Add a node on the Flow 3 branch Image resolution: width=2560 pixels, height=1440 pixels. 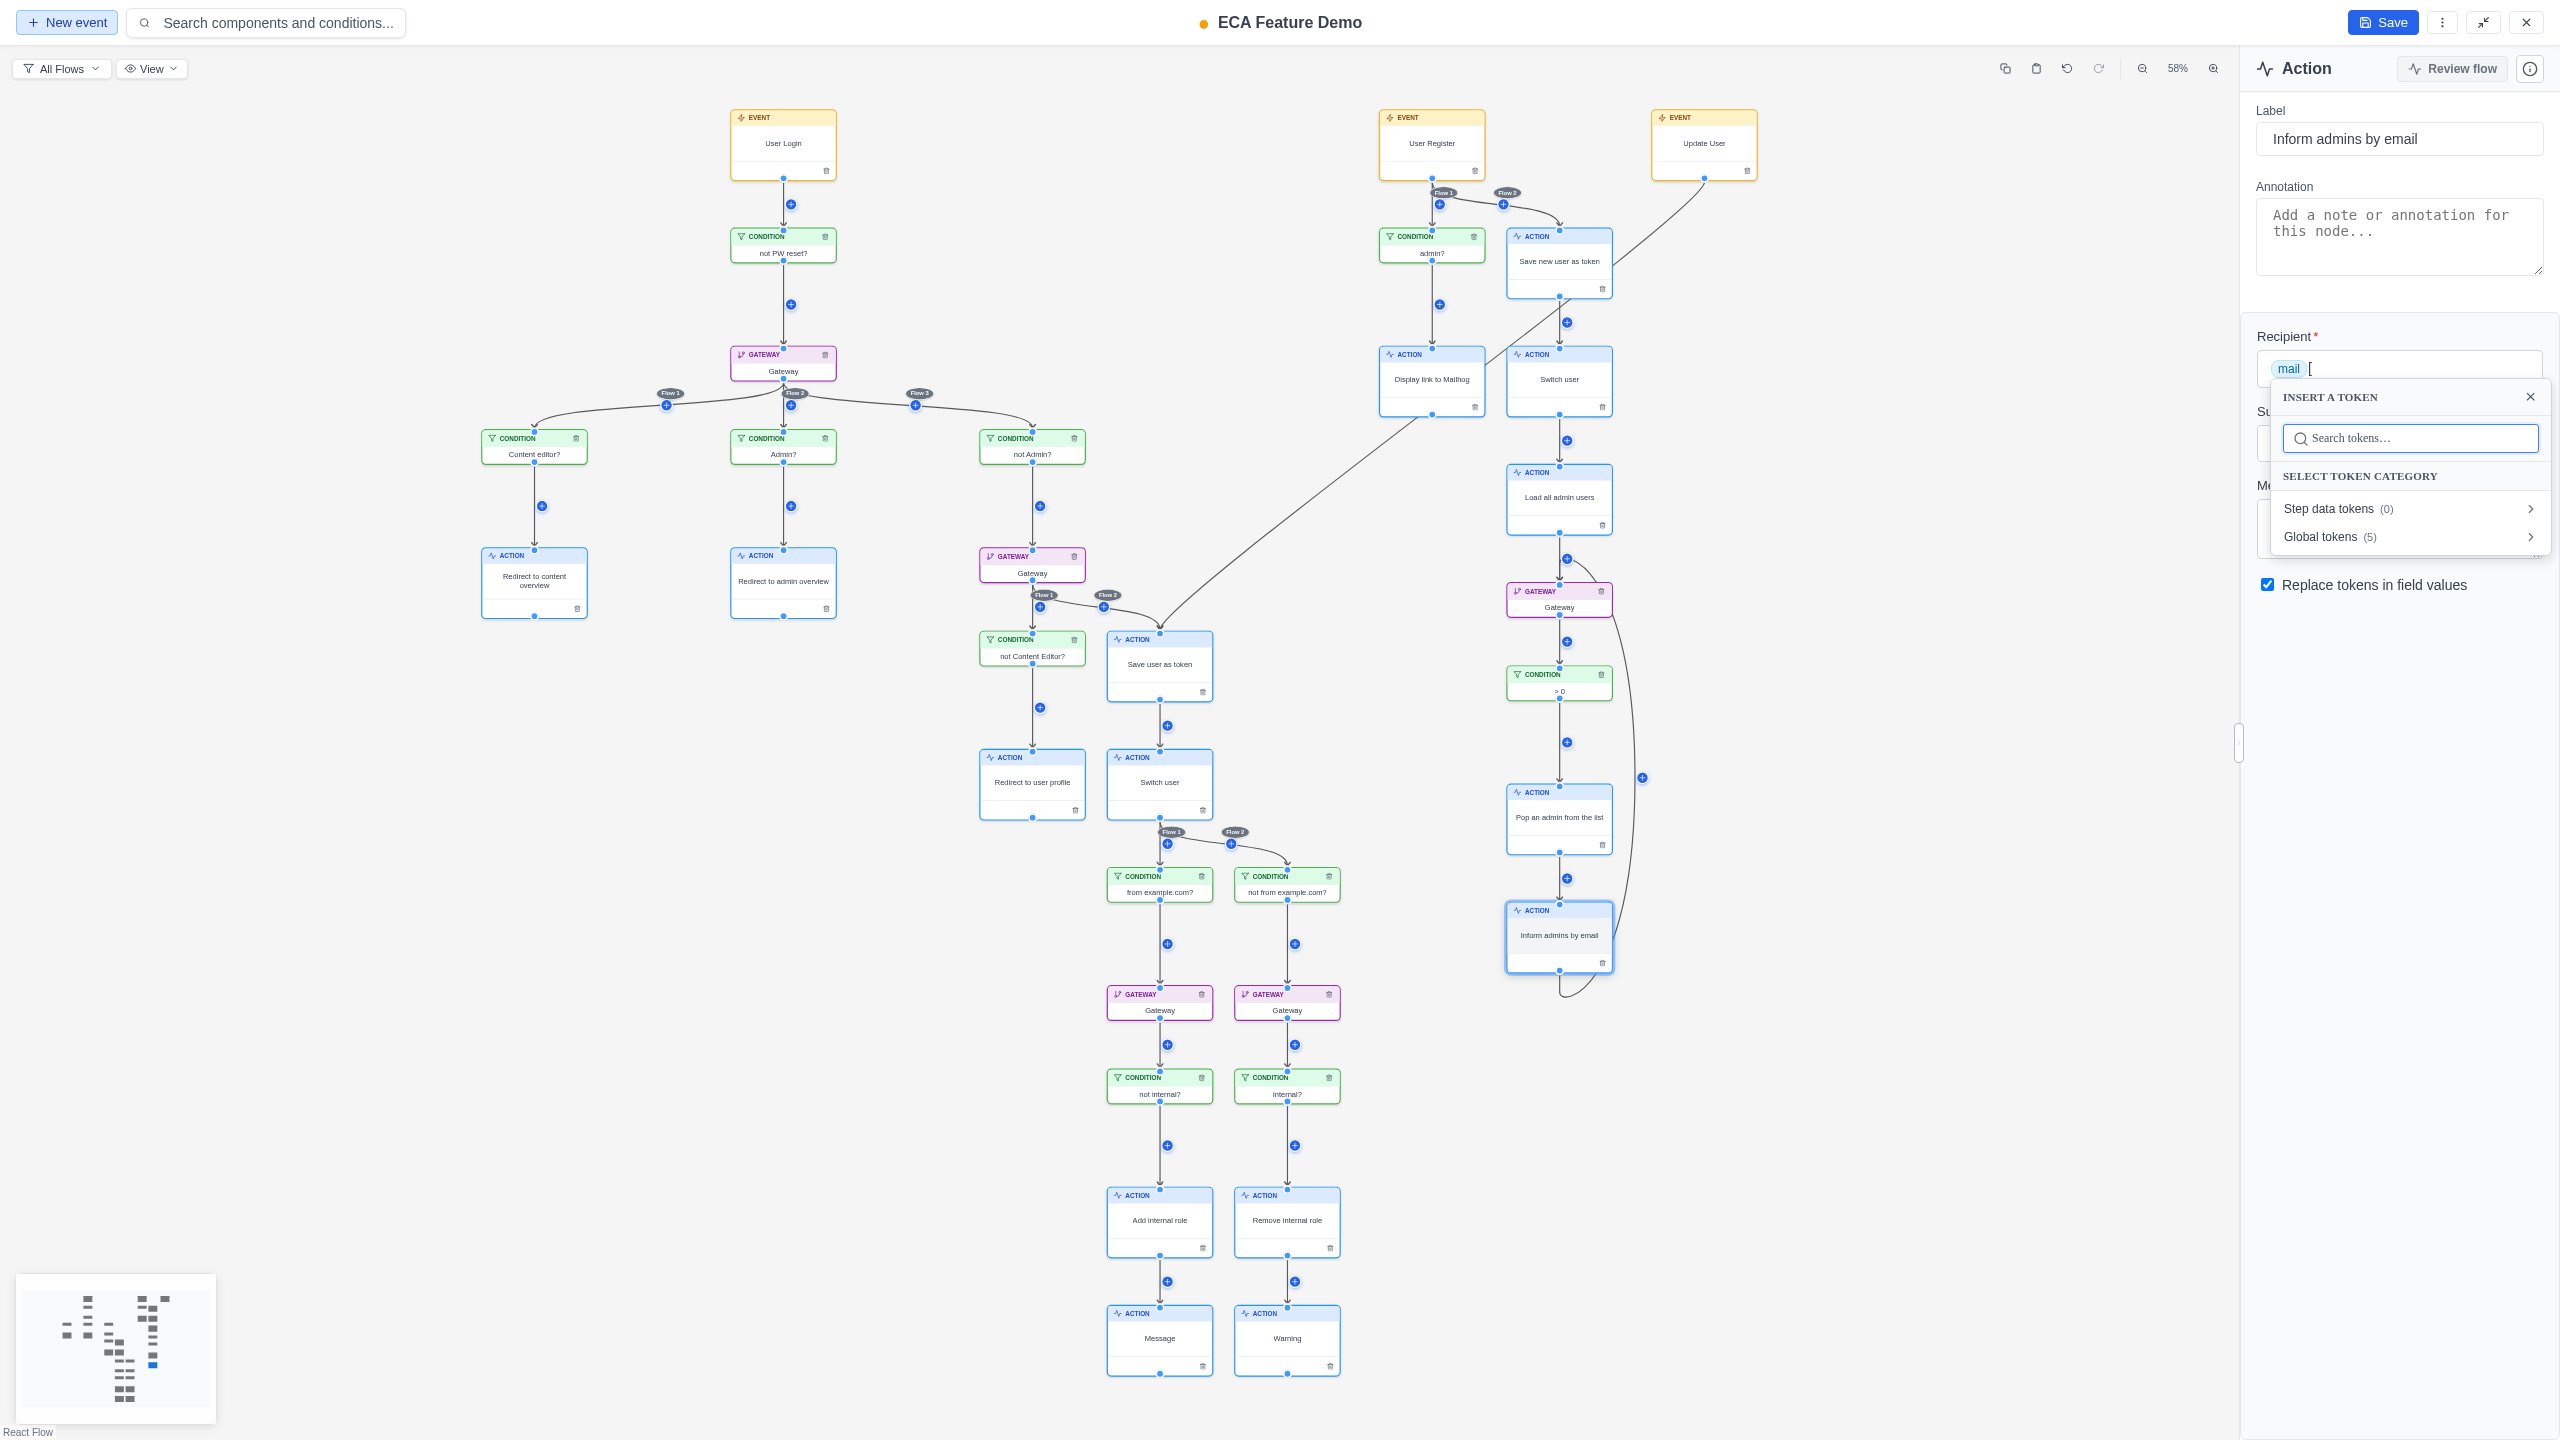click(915, 405)
